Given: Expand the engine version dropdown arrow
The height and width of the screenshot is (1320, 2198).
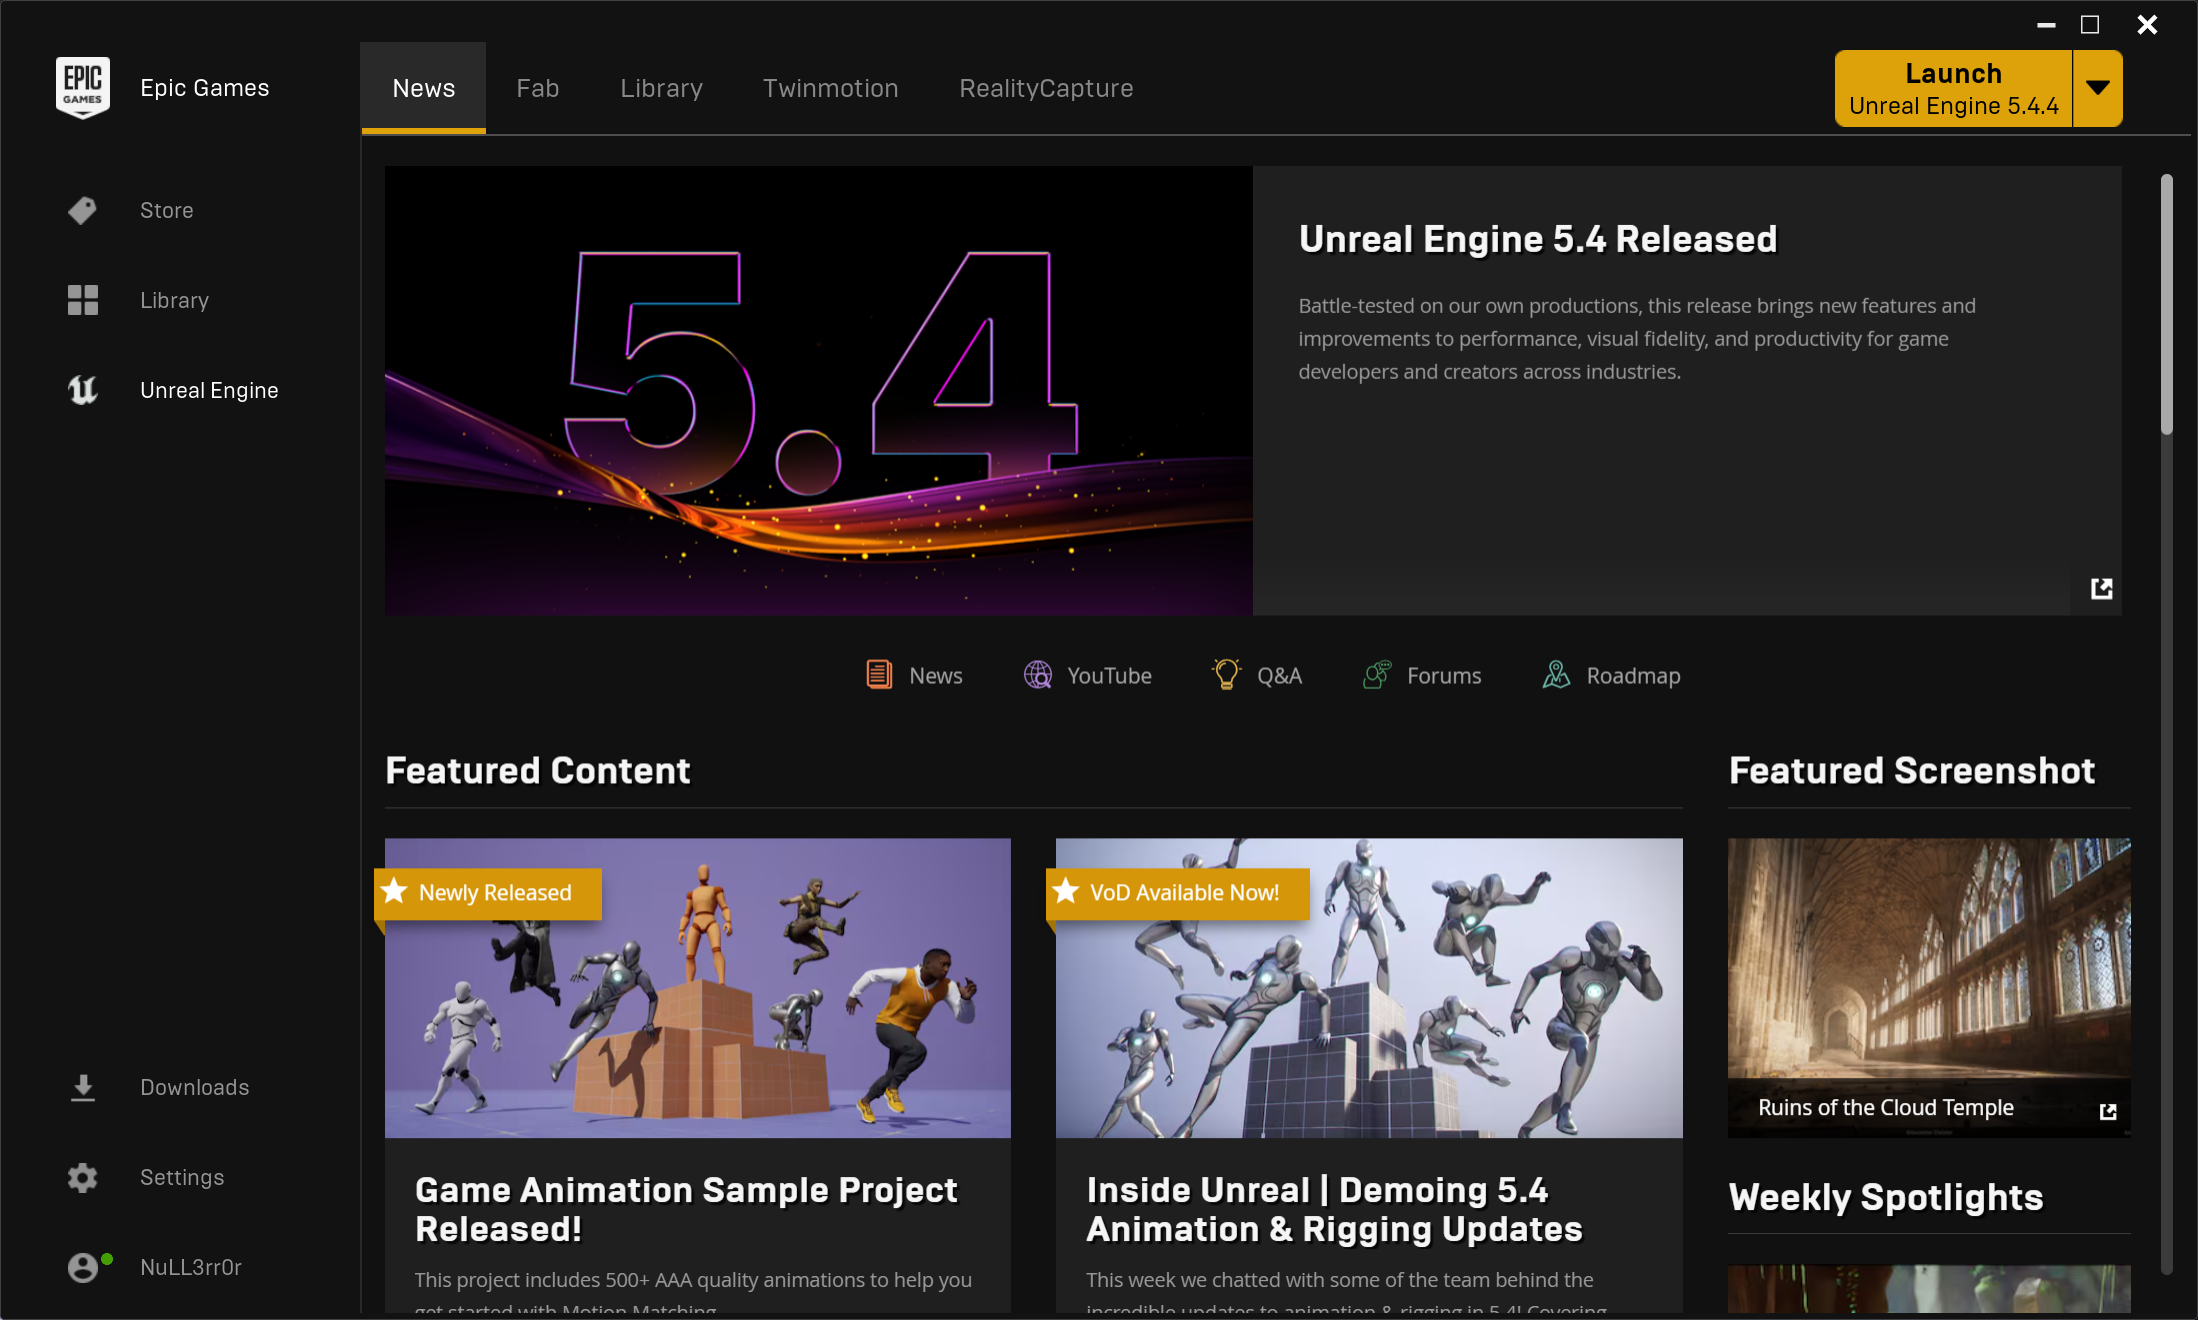Looking at the screenshot, I should point(2097,88).
